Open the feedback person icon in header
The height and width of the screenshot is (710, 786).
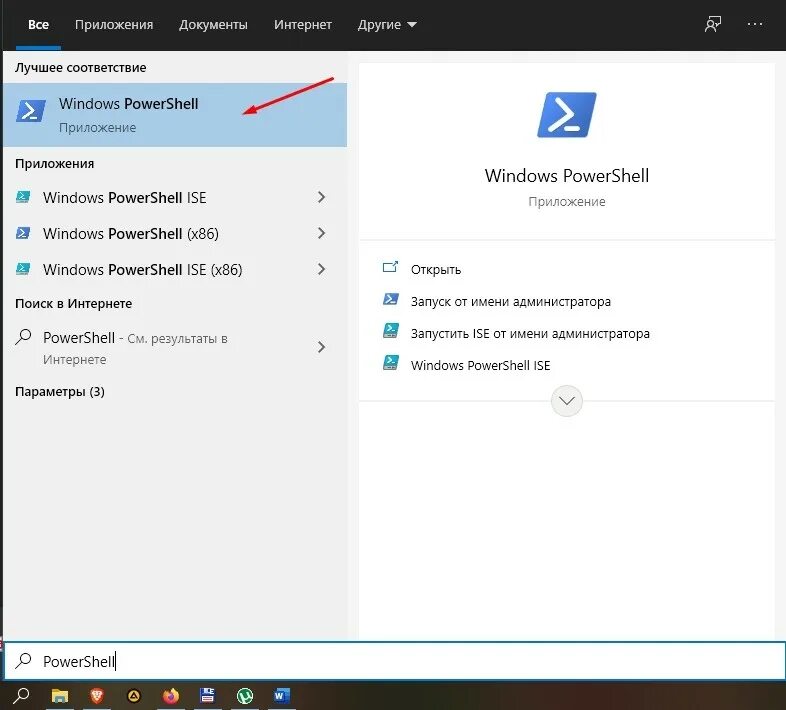(x=713, y=24)
